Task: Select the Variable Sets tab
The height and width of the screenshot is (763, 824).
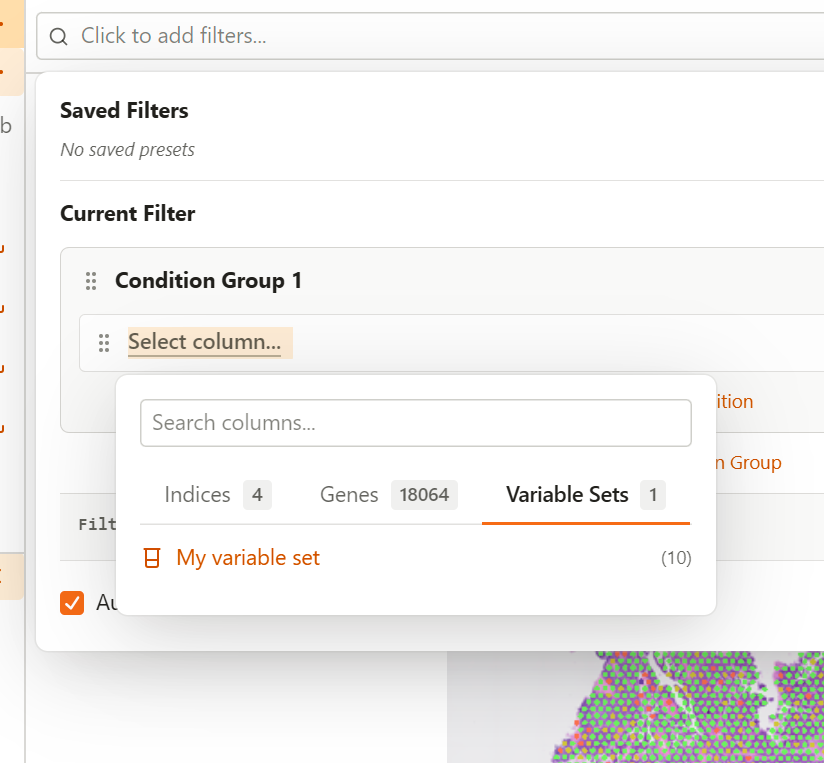Action: click(x=567, y=495)
